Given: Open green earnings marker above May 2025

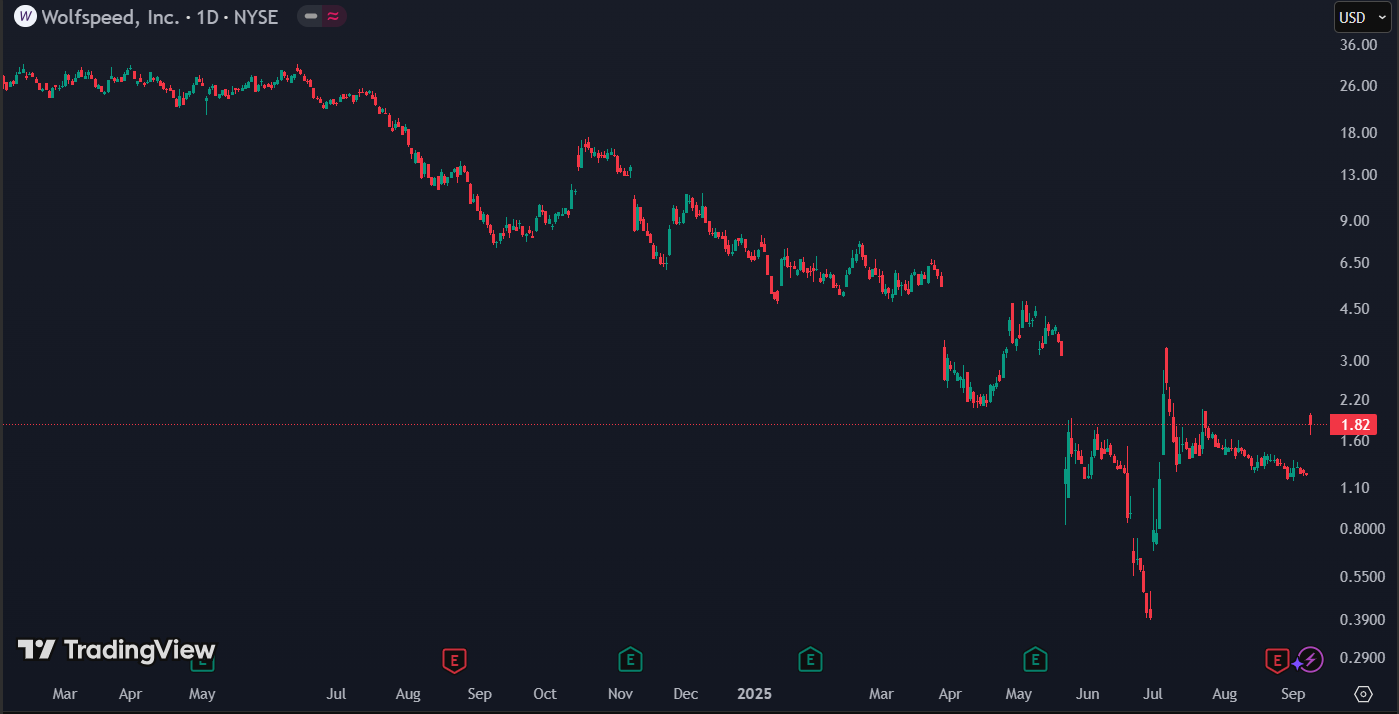Looking at the screenshot, I should tap(1035, 660).
